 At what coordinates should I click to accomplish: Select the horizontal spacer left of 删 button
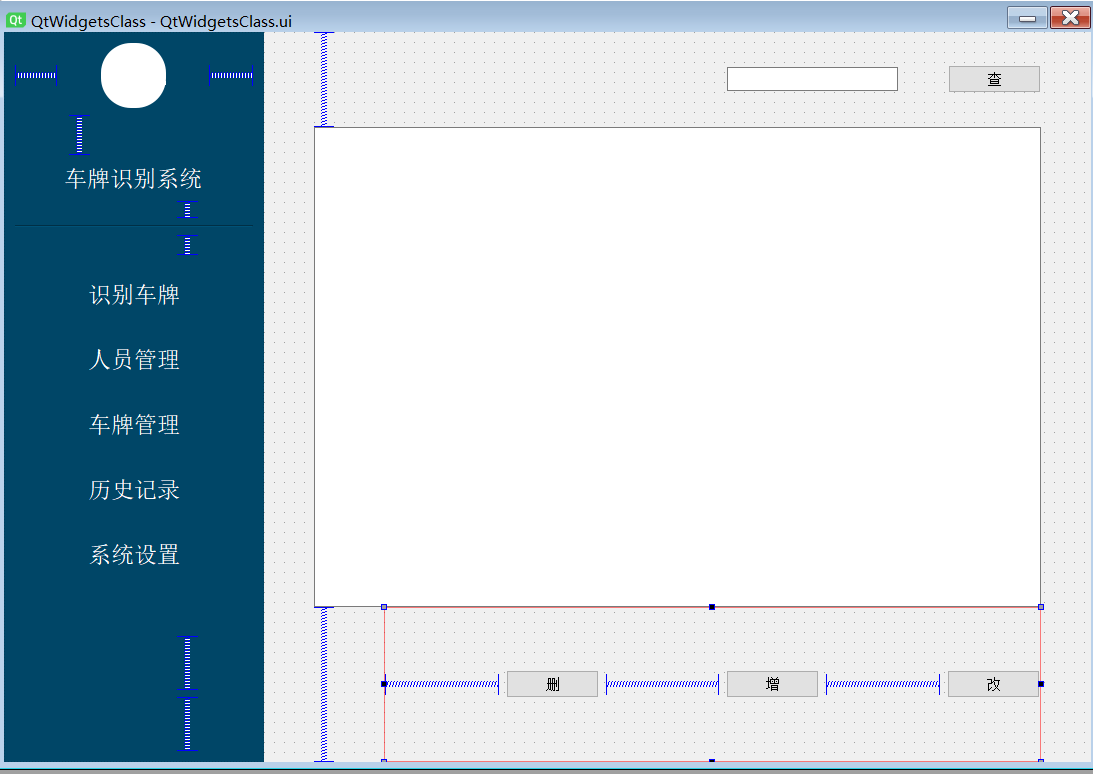pos(442,684)
